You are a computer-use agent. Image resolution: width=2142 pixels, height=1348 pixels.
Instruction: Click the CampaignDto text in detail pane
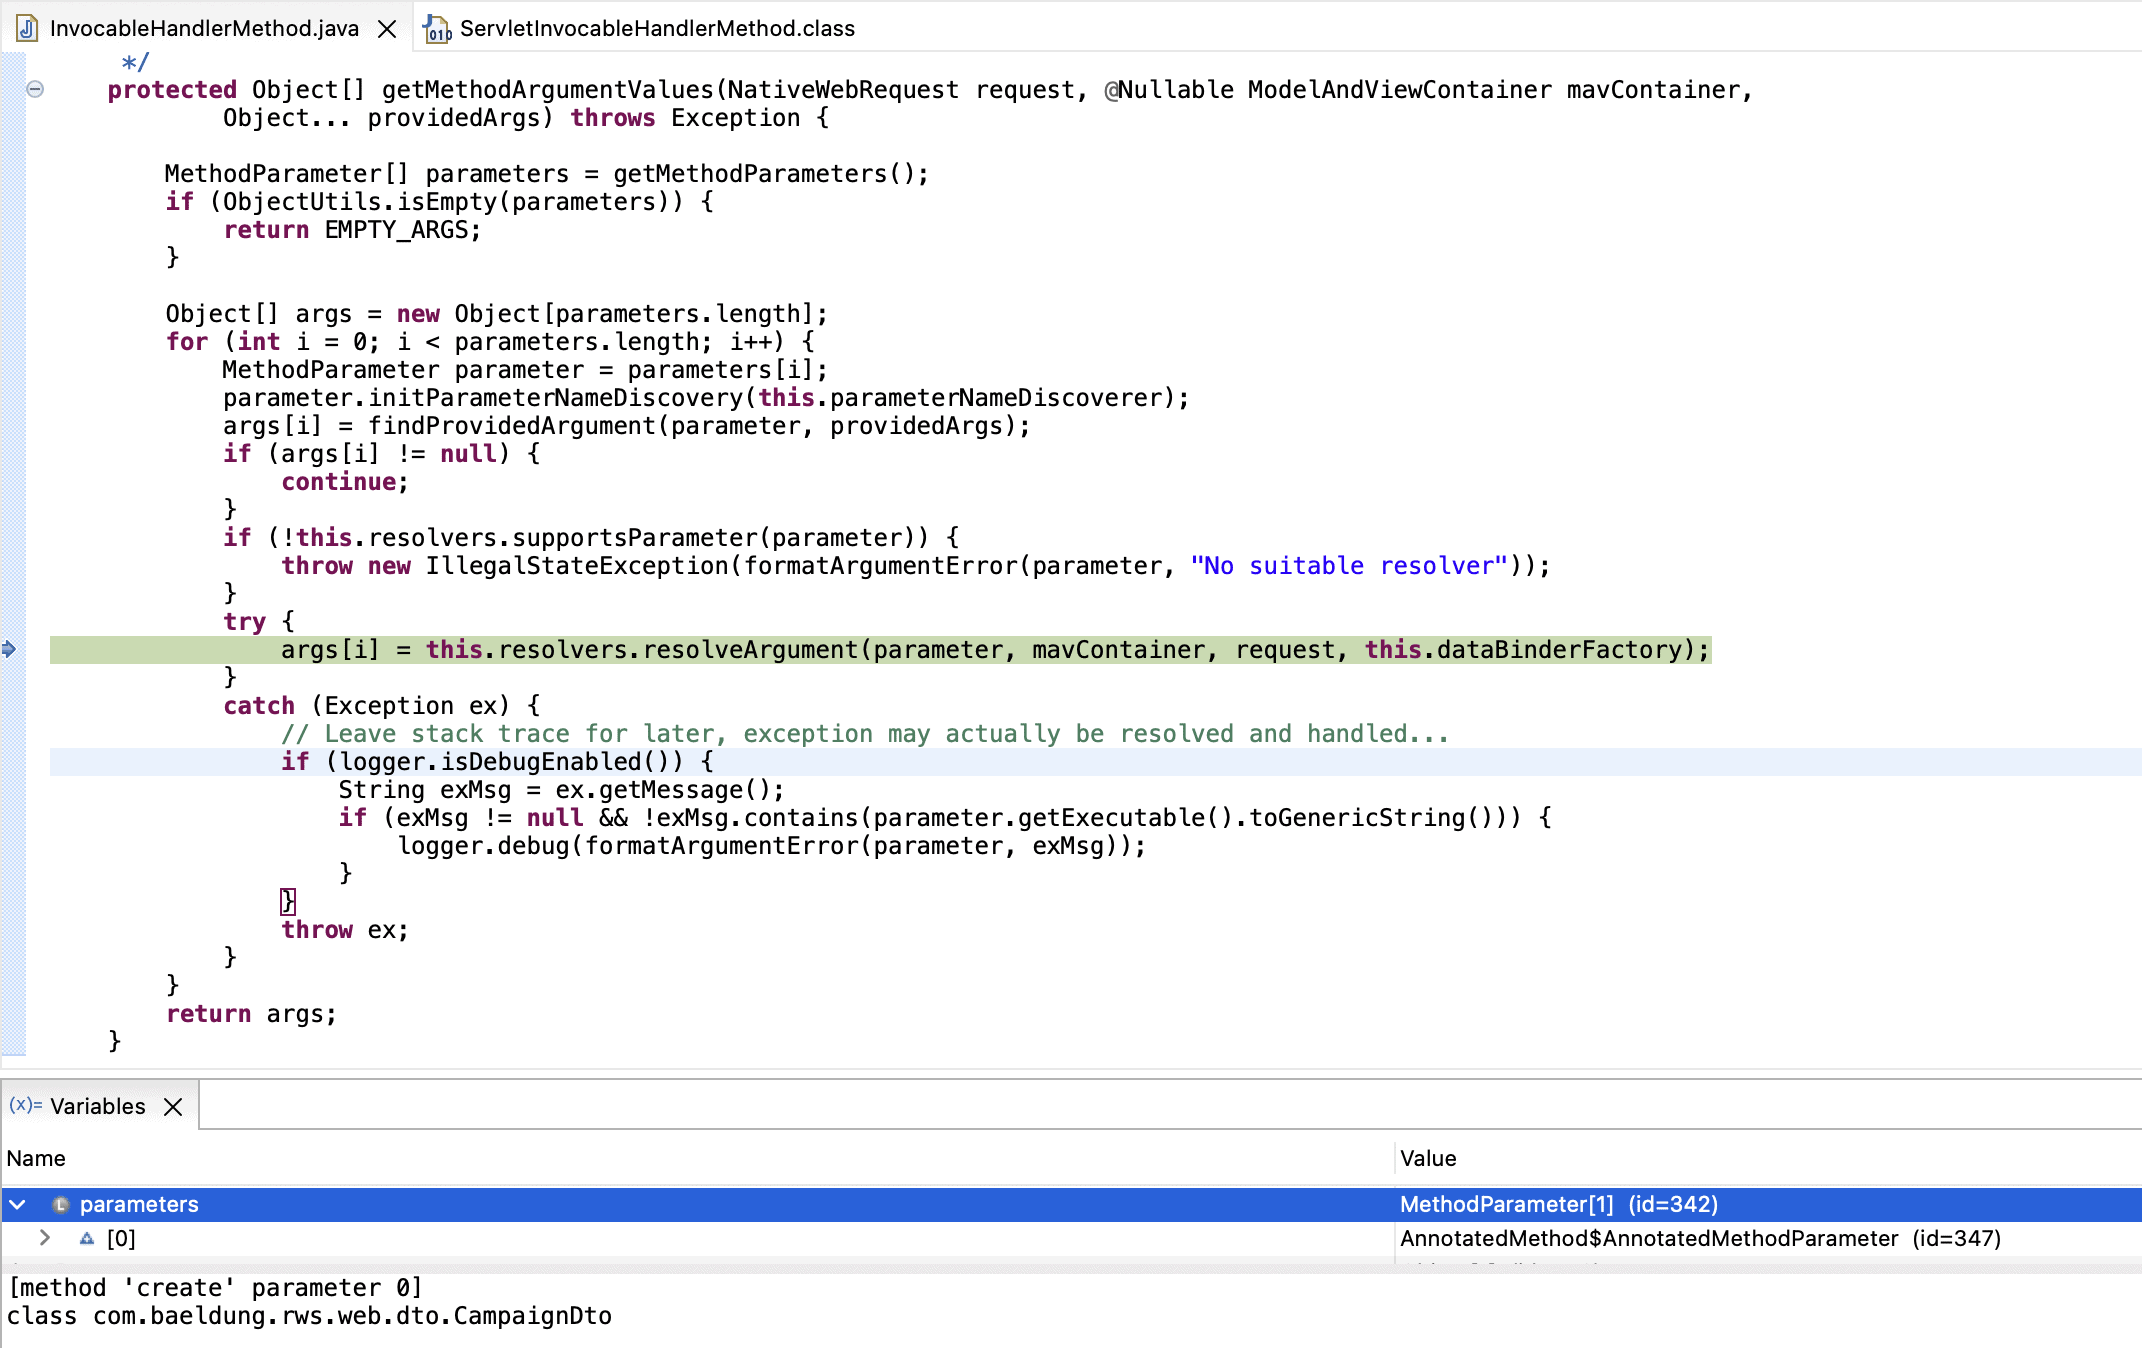[531, 1315]
